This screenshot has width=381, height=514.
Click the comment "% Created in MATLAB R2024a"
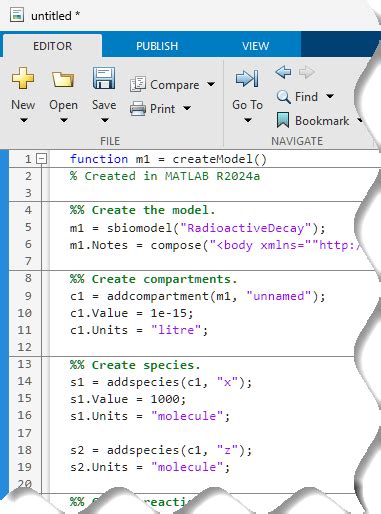pos(165,176)
